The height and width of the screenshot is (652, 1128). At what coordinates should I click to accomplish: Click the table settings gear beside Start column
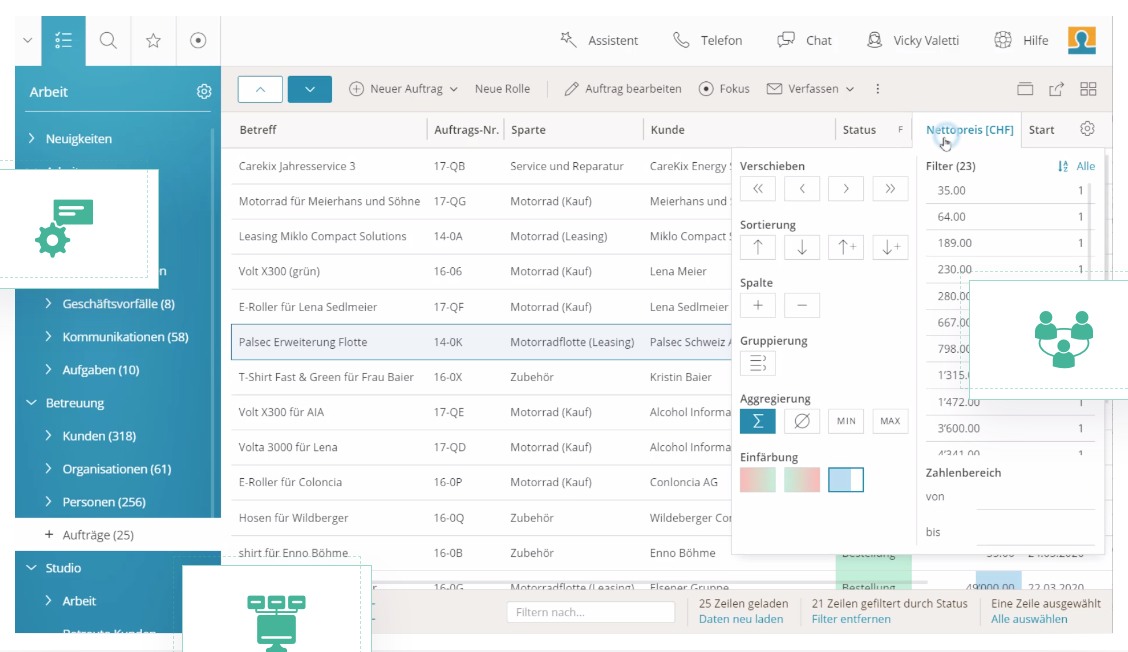1087,129
